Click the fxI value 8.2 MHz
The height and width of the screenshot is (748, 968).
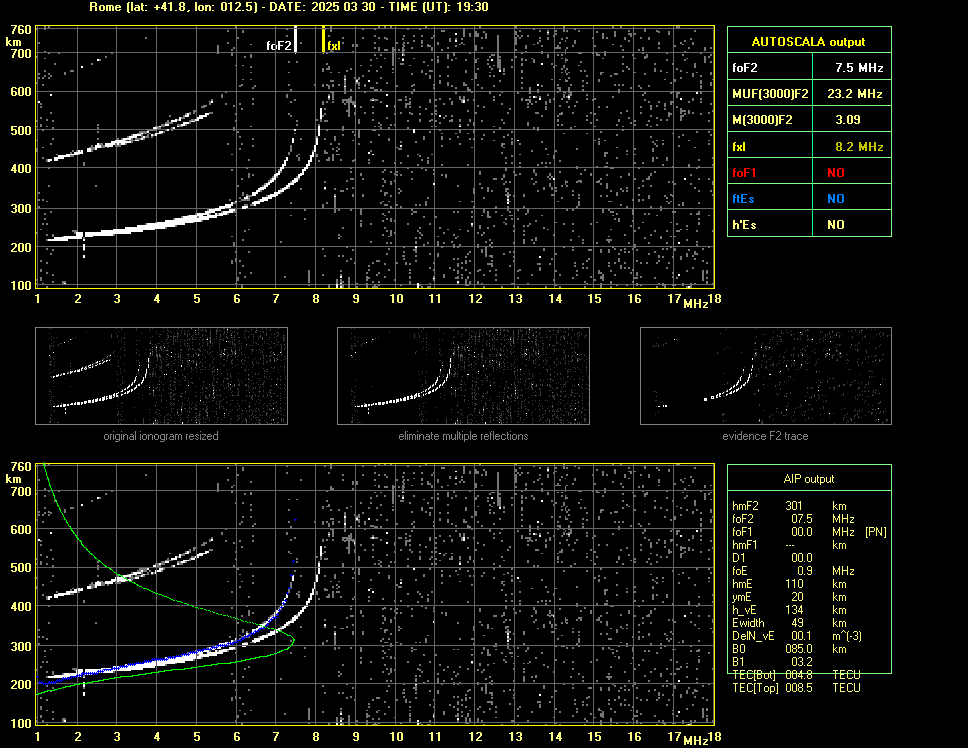coord(859,147)
